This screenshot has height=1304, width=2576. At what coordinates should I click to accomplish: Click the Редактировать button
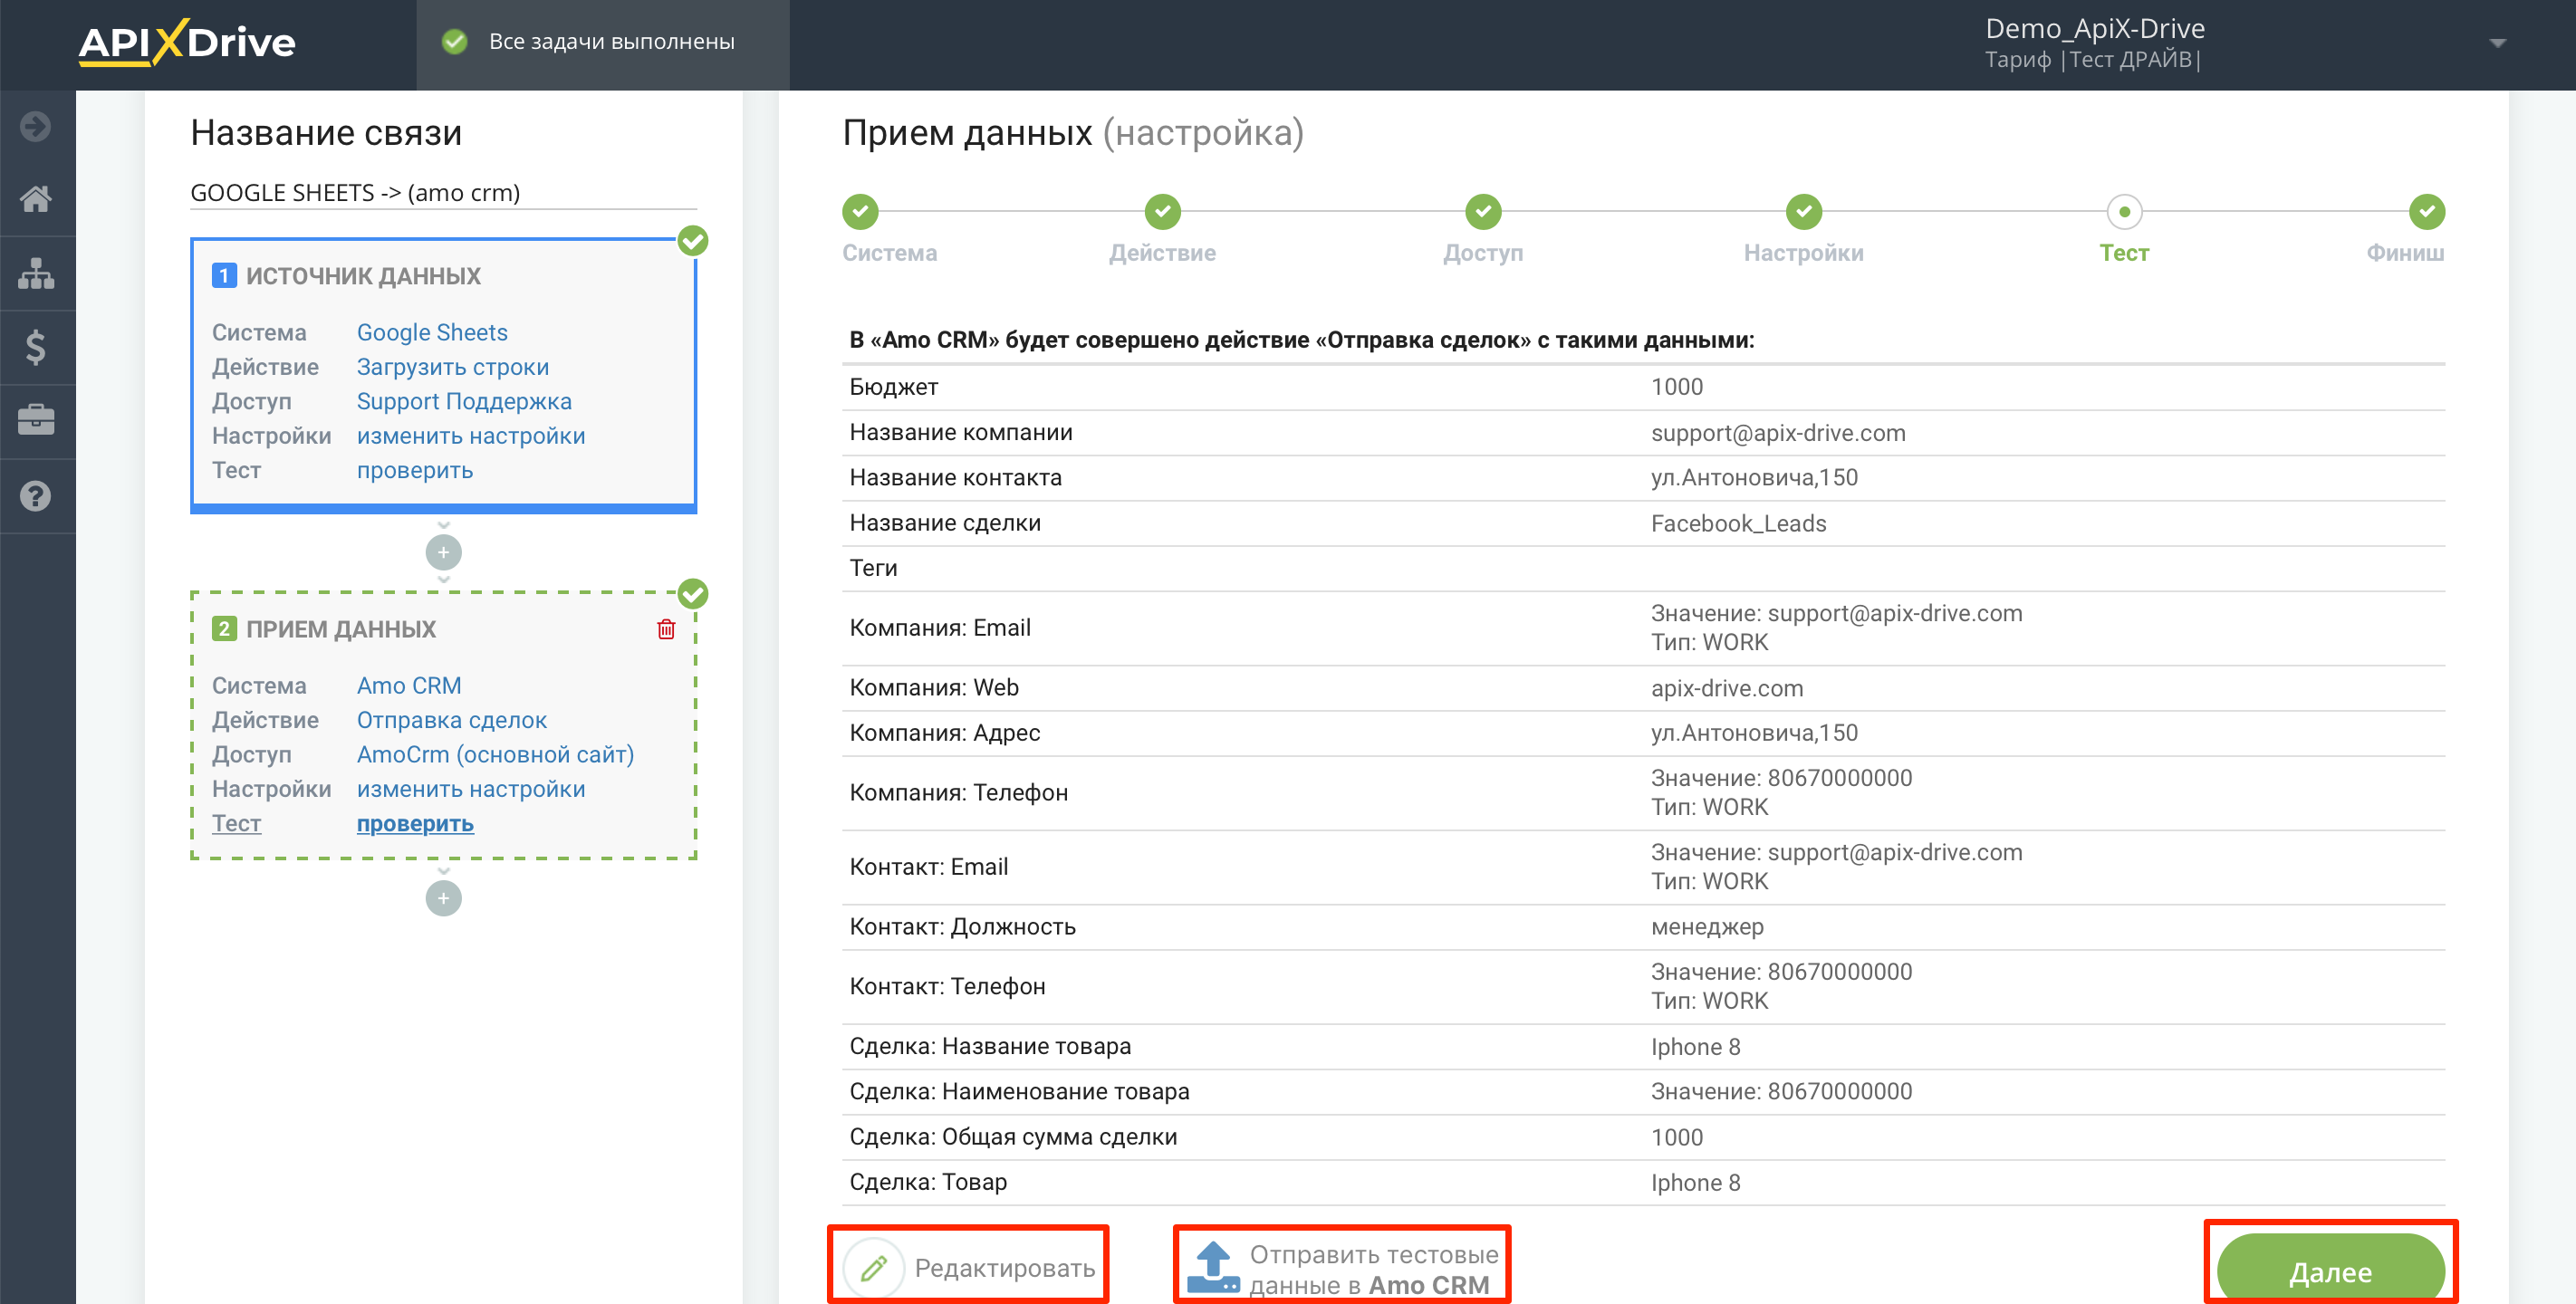tap(969, 1267)
